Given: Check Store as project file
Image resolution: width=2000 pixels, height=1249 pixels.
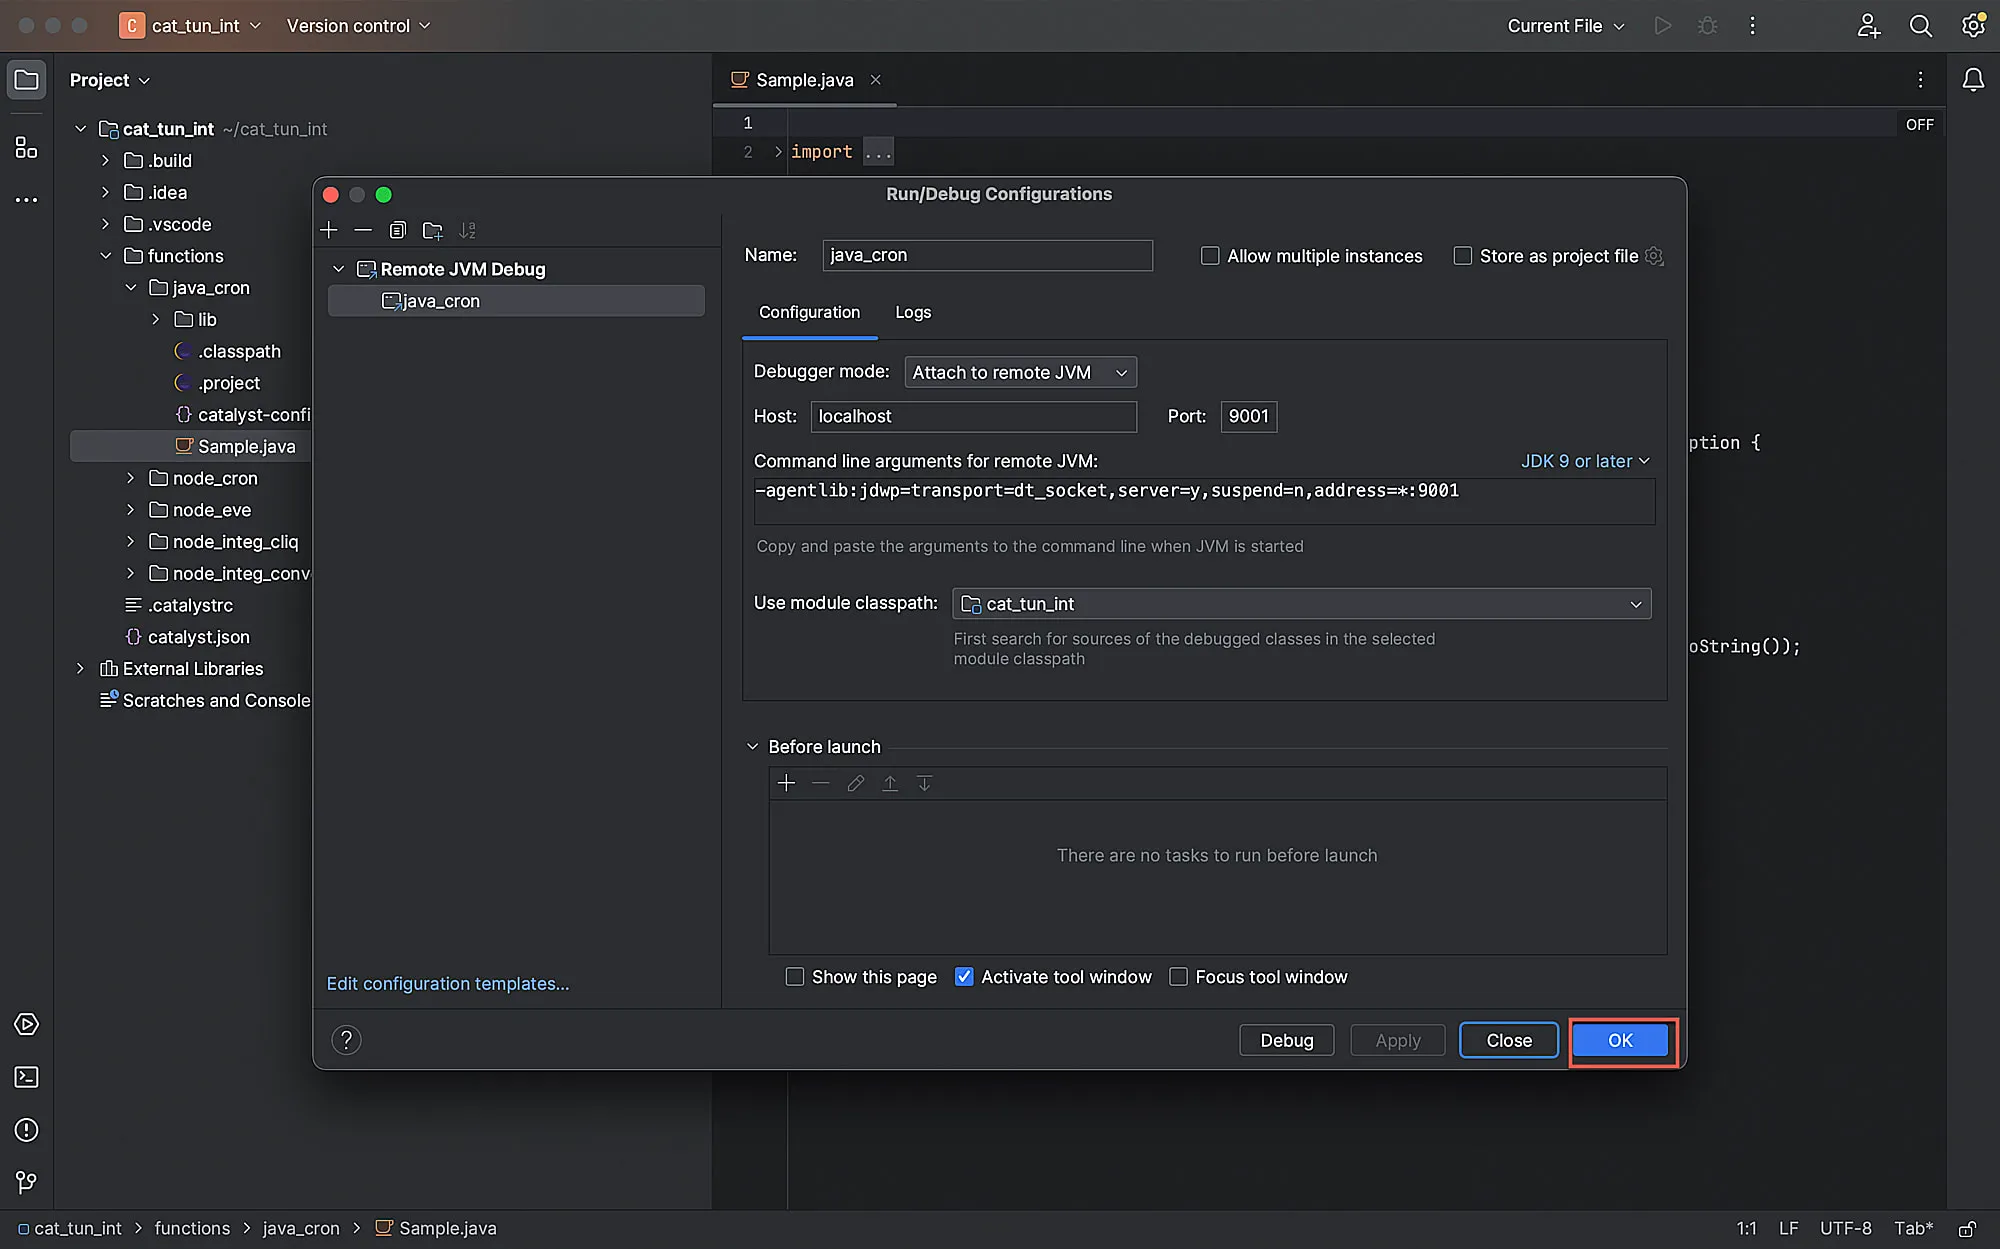Looking at the screenshot, I should click(x=1462, y=256).
